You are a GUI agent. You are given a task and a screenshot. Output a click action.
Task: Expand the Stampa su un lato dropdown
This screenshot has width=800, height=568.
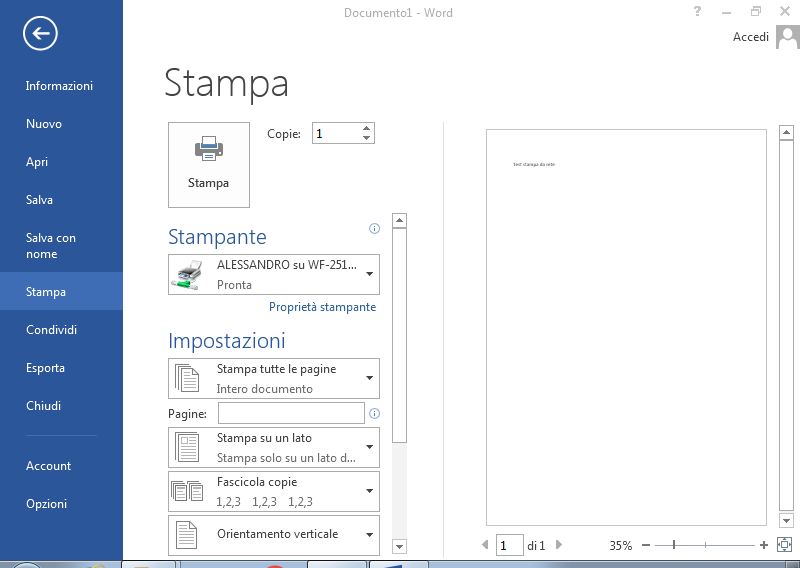click(x=274, y=448)
